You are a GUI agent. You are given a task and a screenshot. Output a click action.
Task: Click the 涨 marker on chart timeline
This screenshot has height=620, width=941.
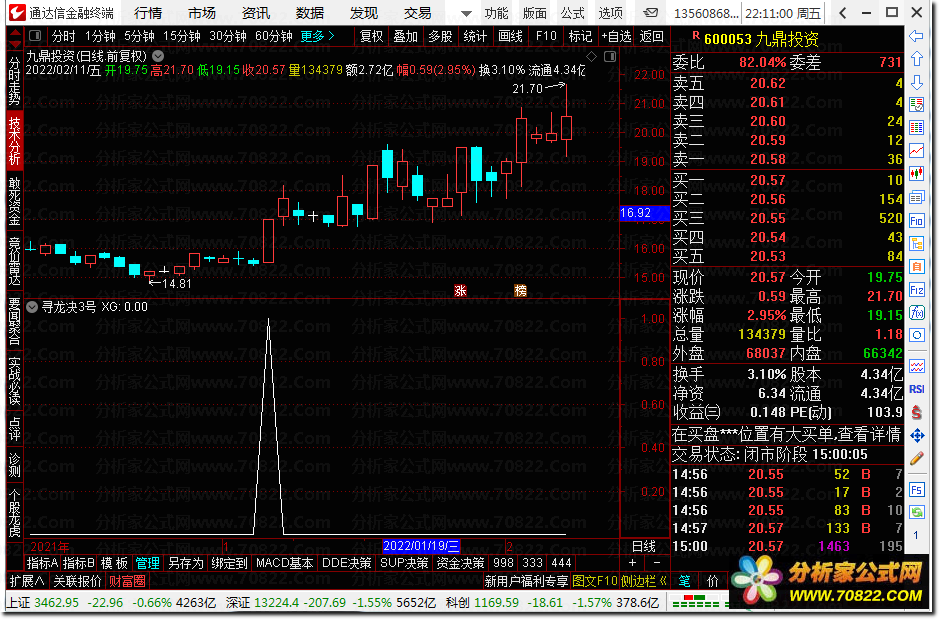[460, 290]
